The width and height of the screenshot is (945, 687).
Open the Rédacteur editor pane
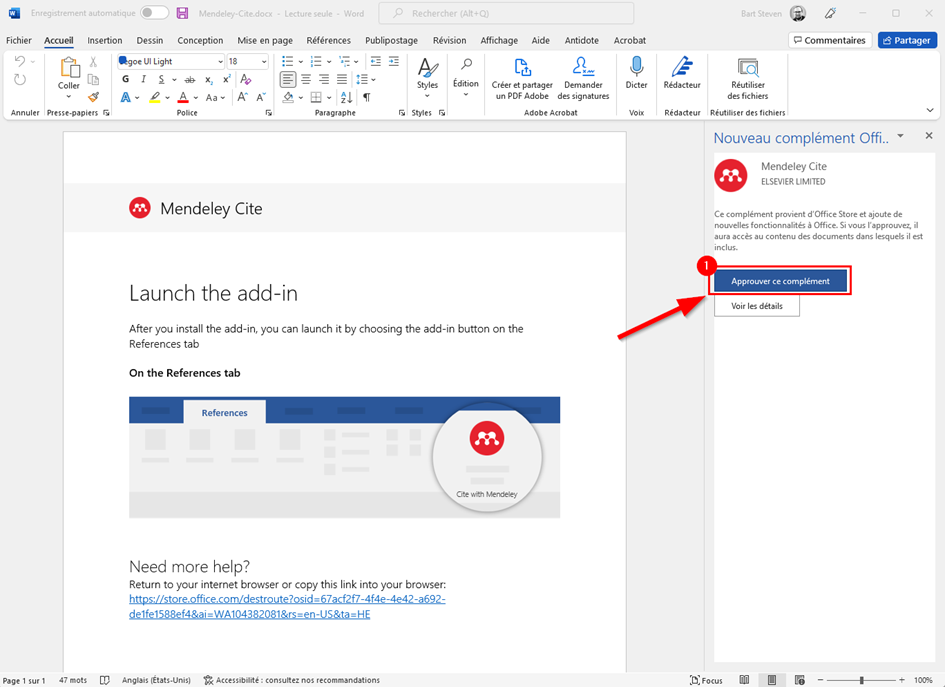[682, 74]
